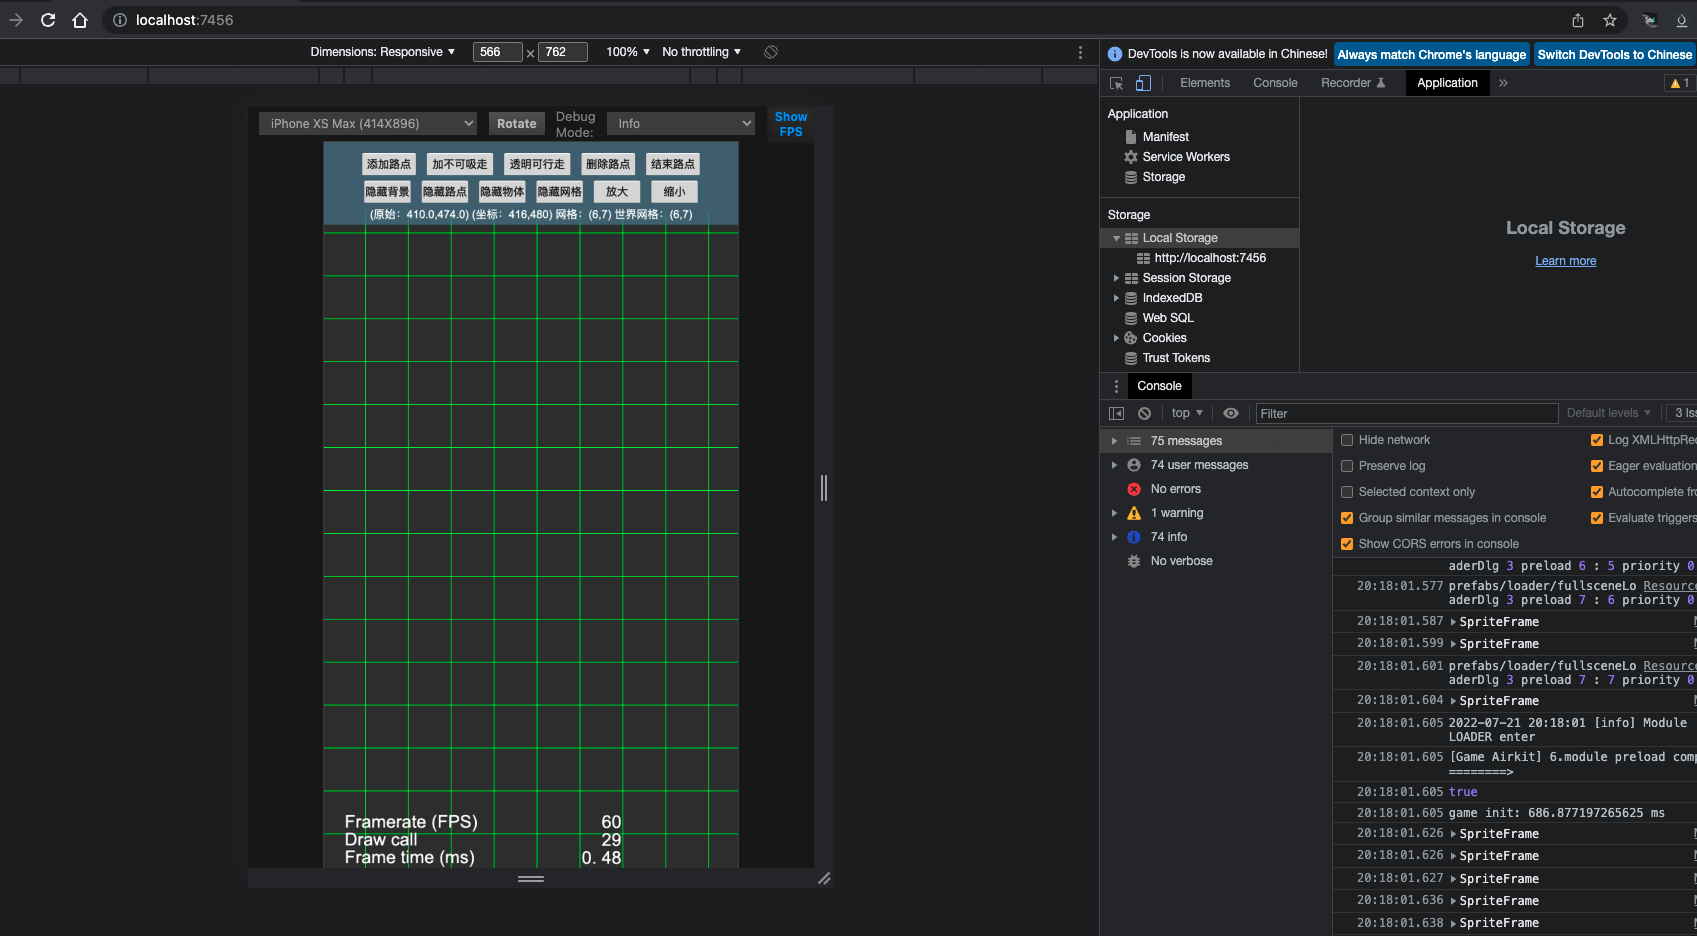Expand the Session Storage tree item
The image size is (1697, 936).
[x=1116, y=278]
